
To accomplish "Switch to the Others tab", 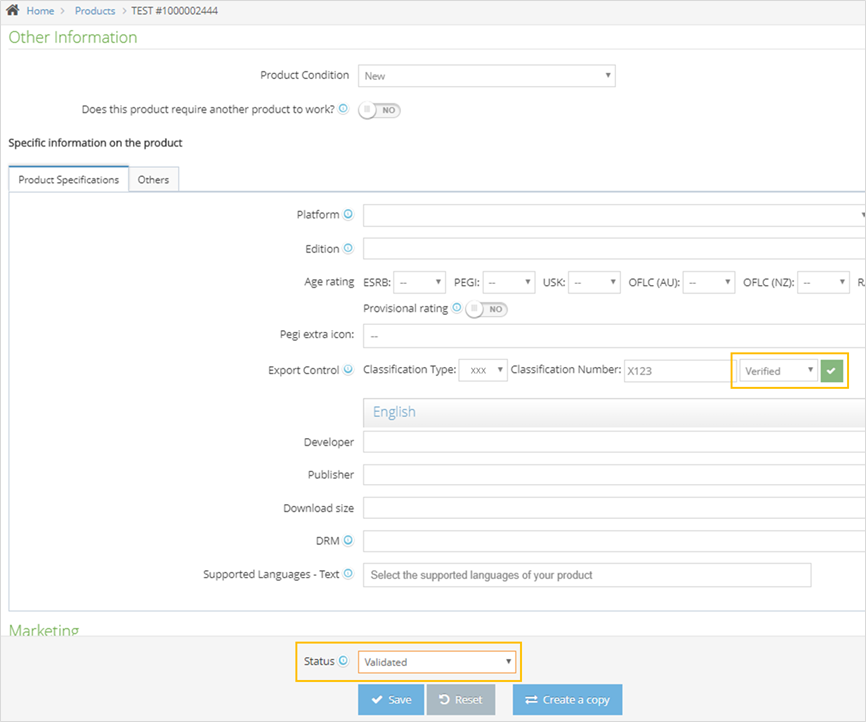I will click(154, 180).
